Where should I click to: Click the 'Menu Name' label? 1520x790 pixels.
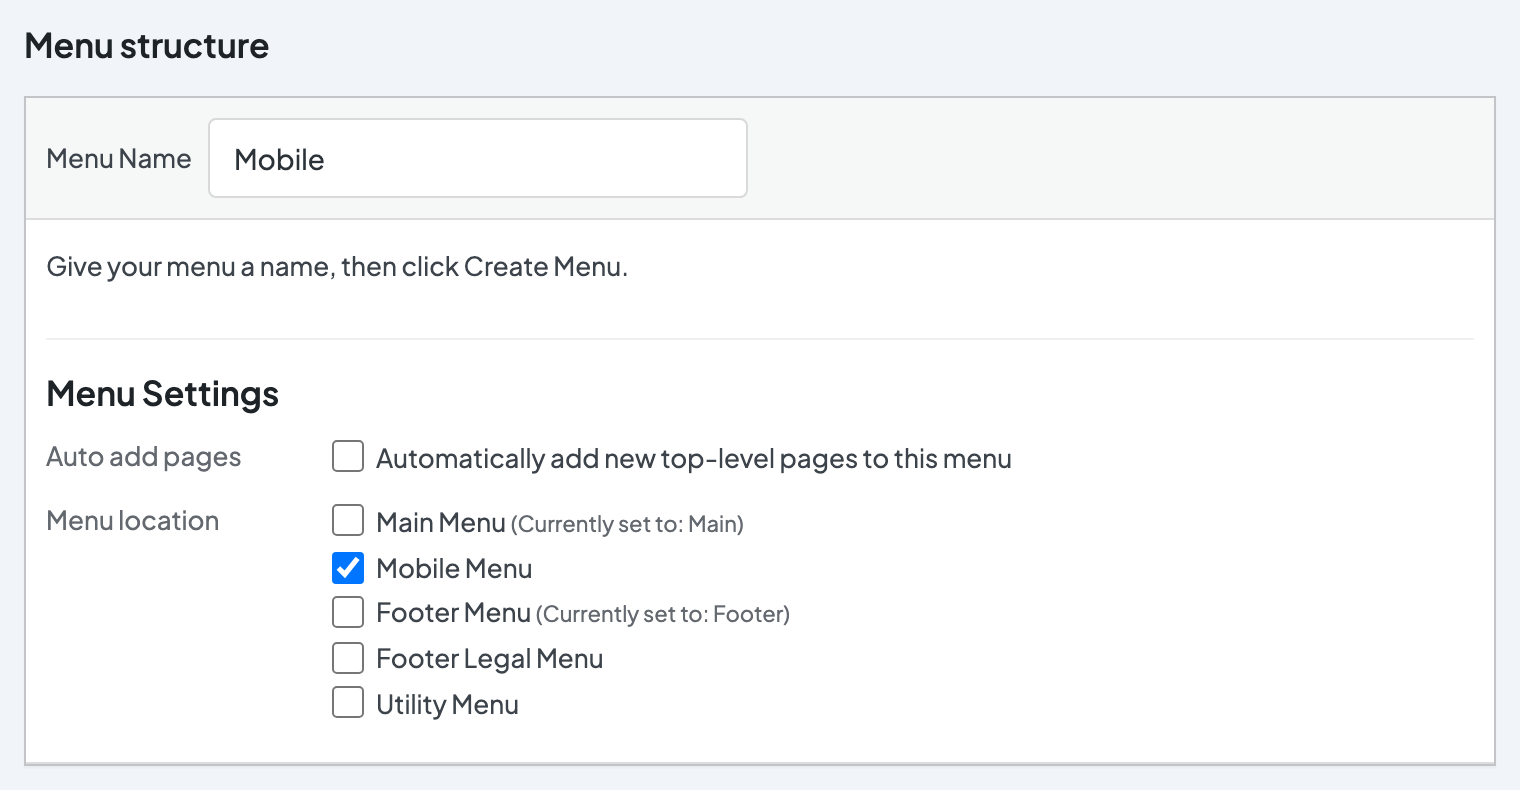(119, 159)
